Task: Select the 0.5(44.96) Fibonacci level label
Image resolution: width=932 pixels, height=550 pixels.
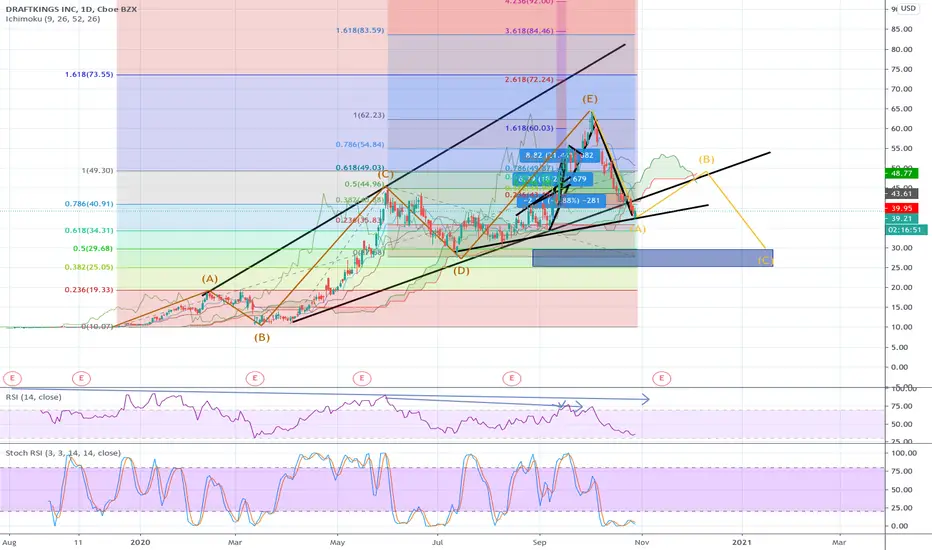Action: pos(364,184)
